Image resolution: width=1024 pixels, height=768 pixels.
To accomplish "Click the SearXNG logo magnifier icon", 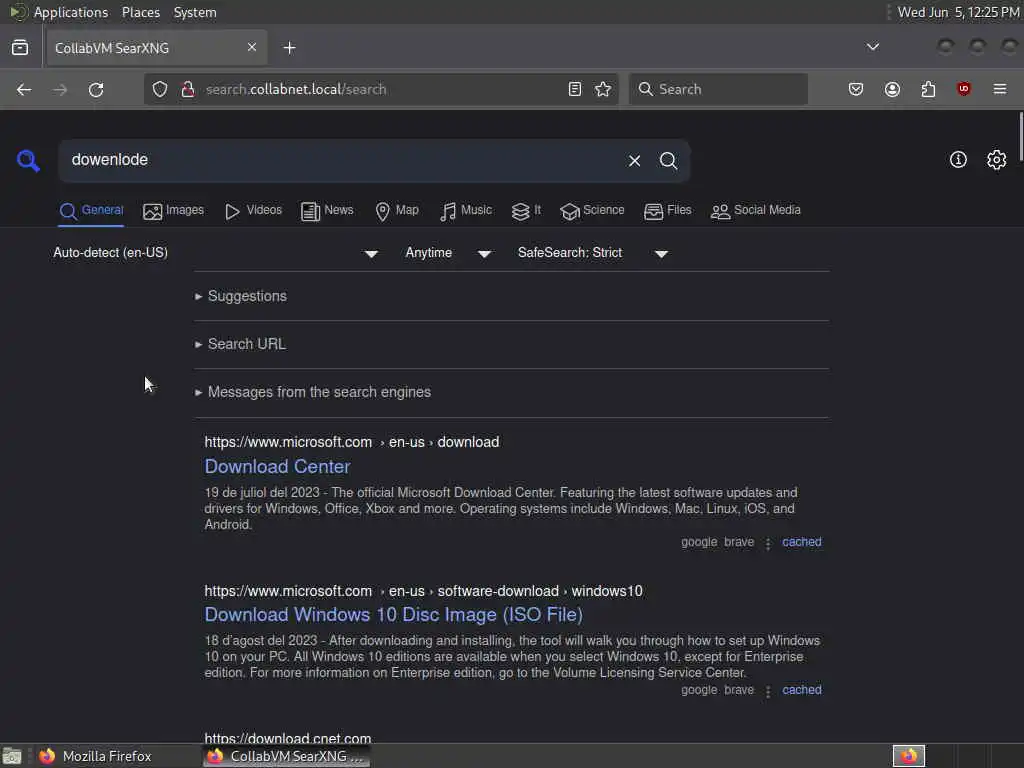I will coord(28,160).
